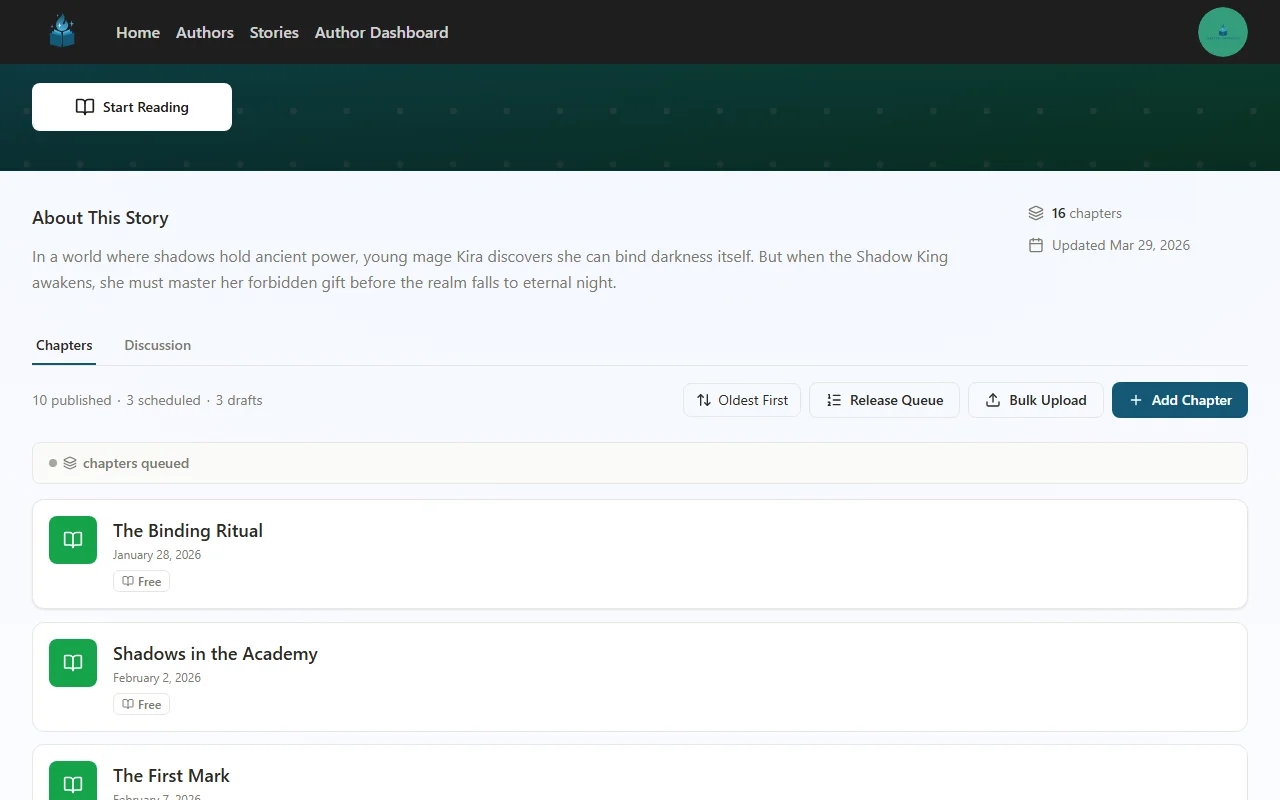Click the Bulk Upload arrow icon
The image size is (1280, 800).
(993, 400)
